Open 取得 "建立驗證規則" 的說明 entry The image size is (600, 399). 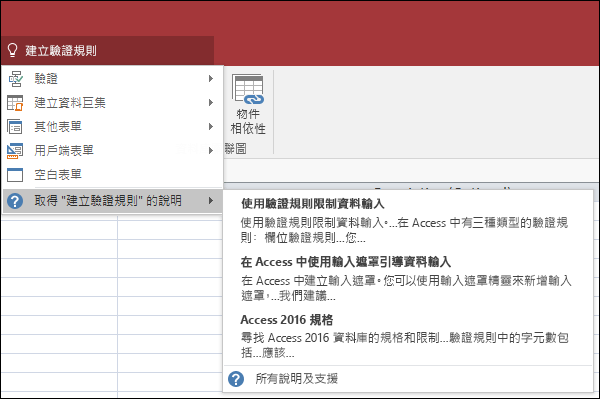112,200
